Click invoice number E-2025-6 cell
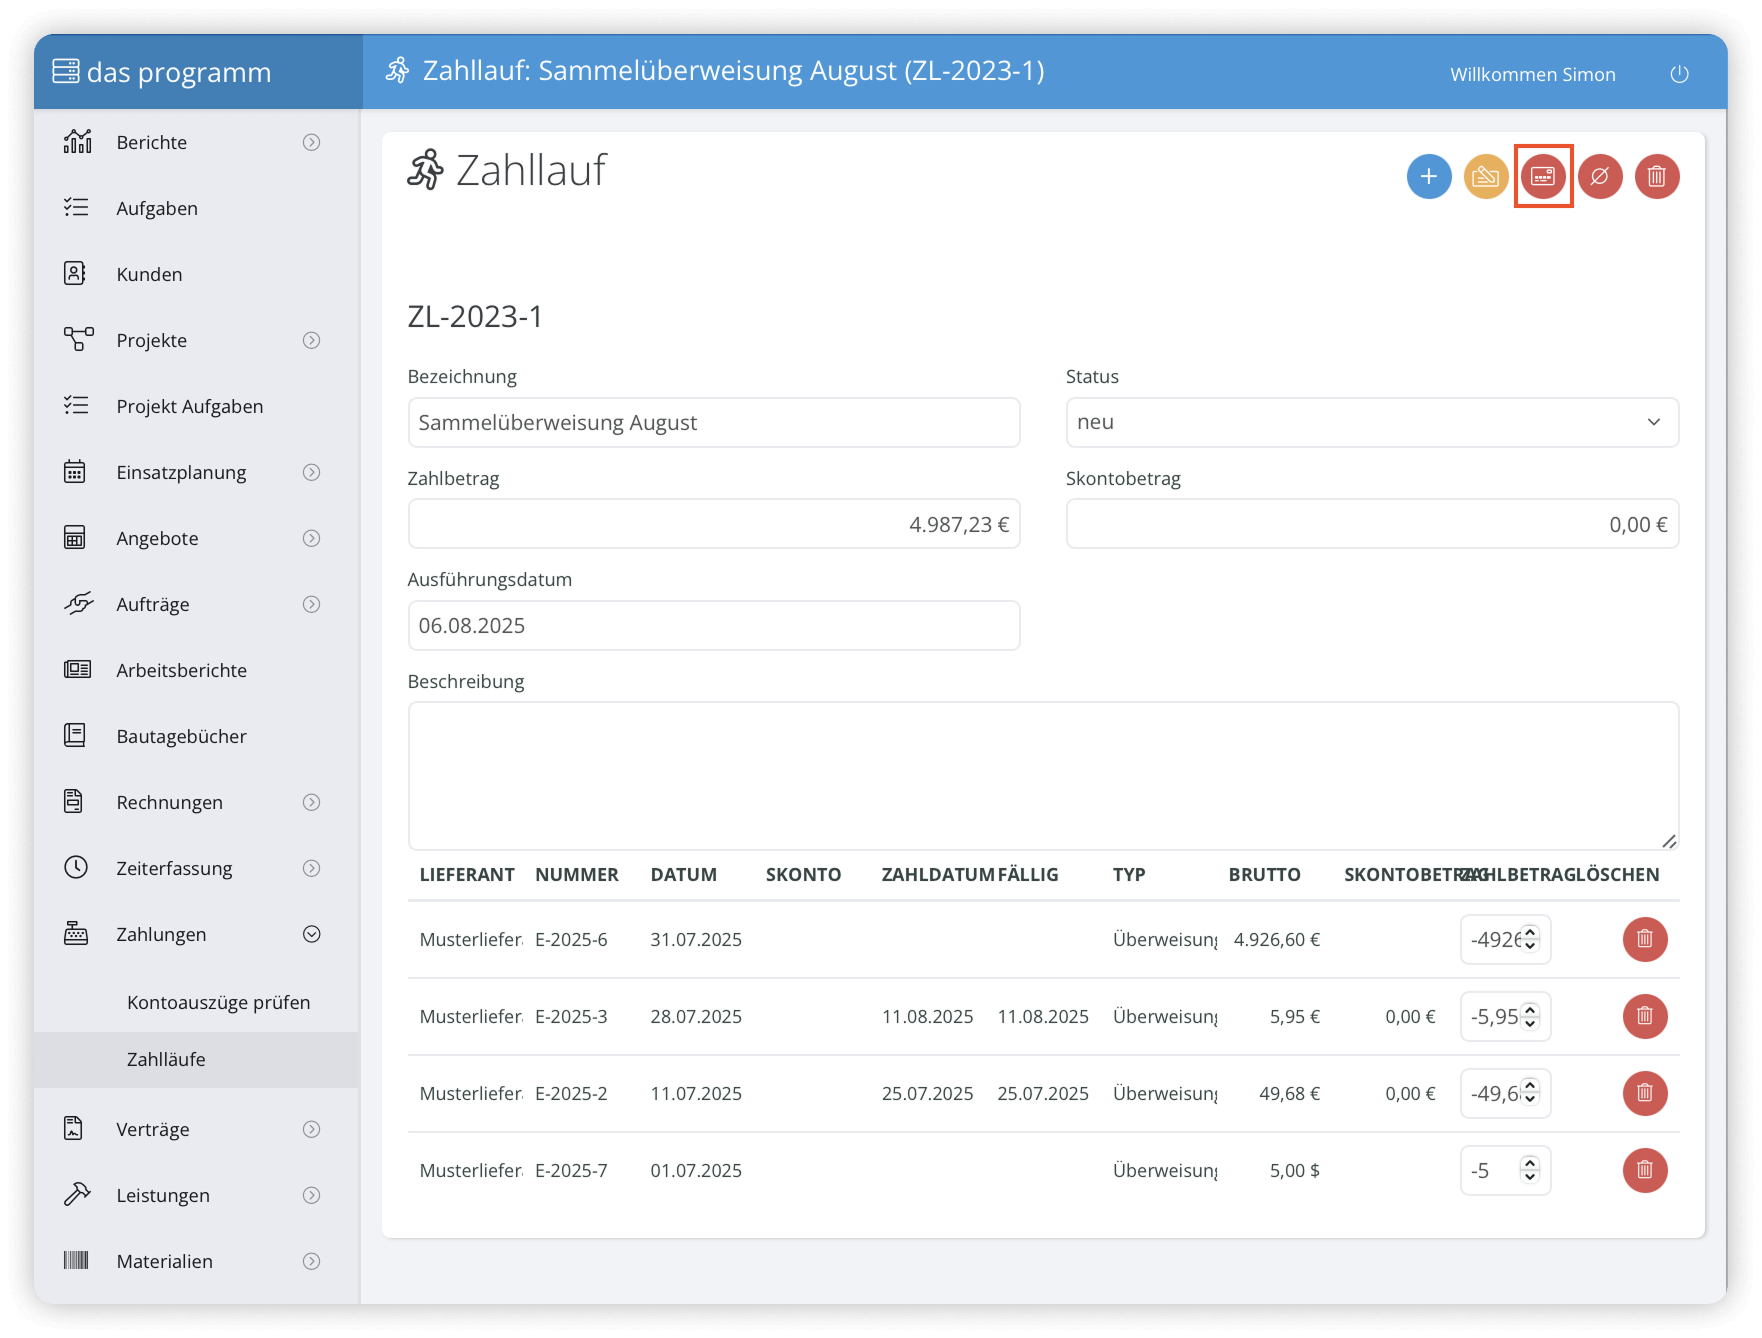1762x1338 pixels. [x=571, y=939]
